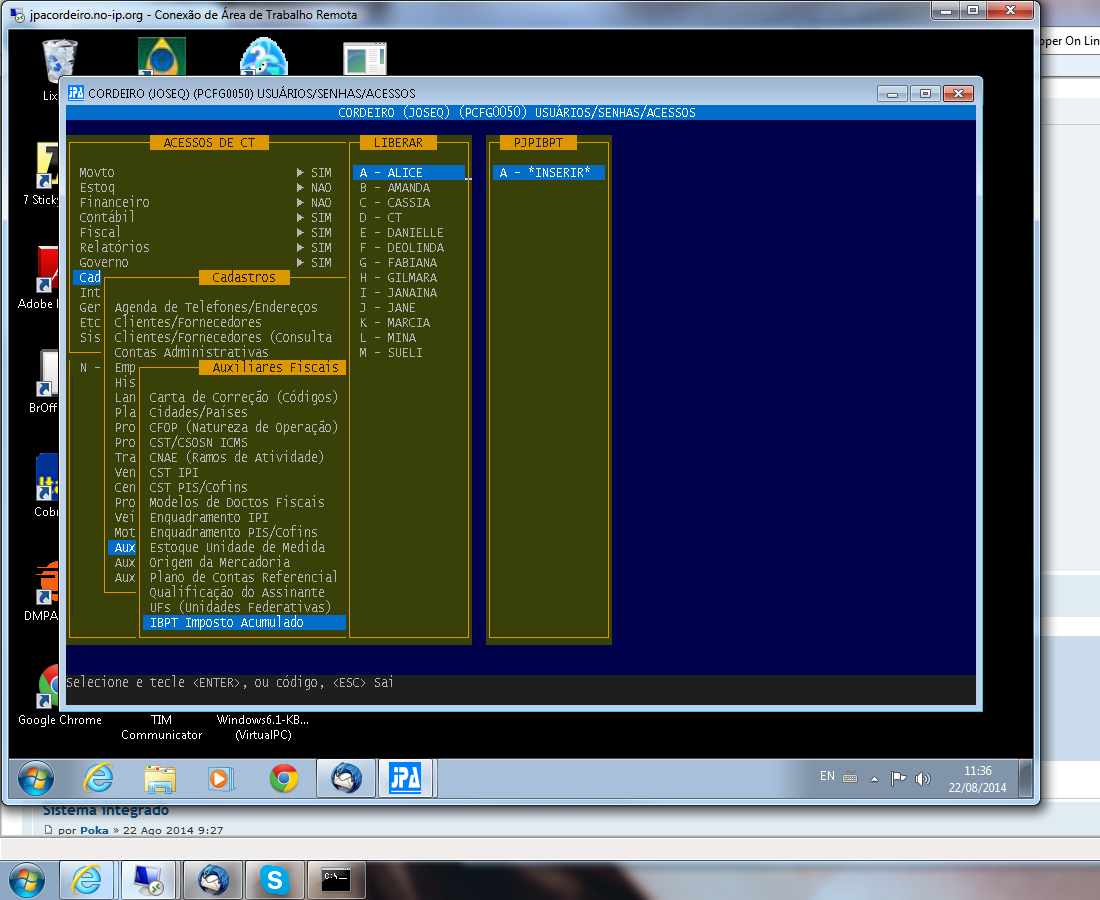Open the Google Chrome desktop shortcut
This screenshot has height=900, width=1100.
point(59,690)
